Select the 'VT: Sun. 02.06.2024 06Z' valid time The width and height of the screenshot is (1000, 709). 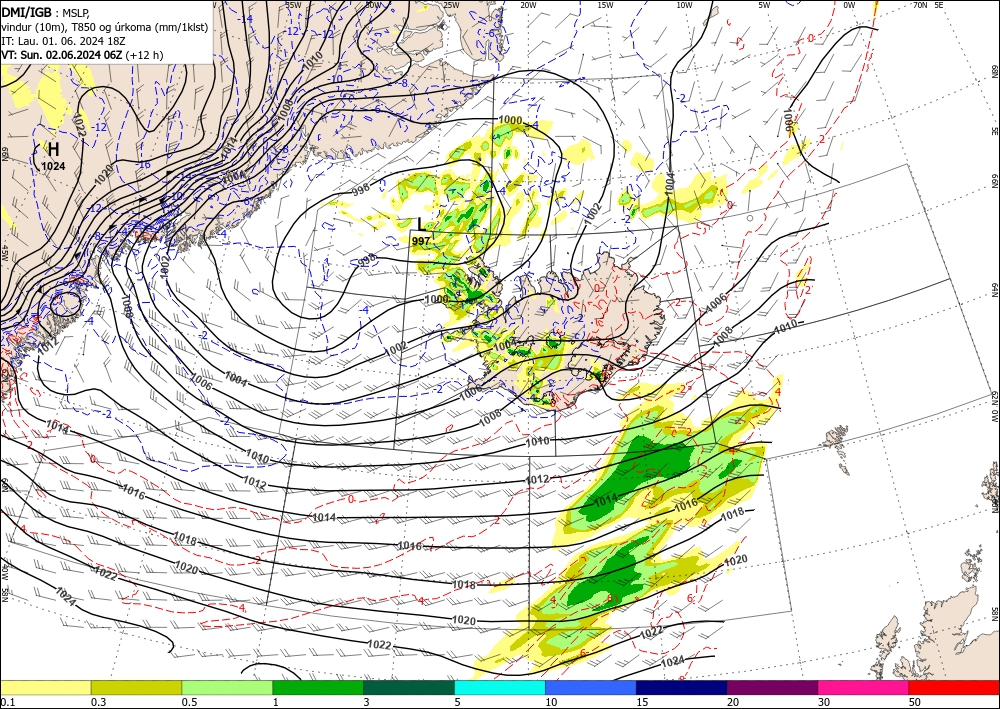click(x=62, y=55)
